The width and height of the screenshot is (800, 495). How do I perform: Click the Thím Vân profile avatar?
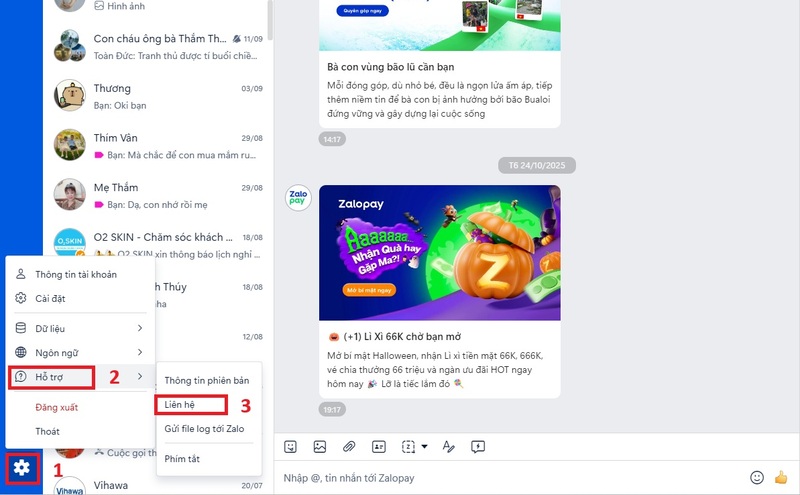click(69, 145)
